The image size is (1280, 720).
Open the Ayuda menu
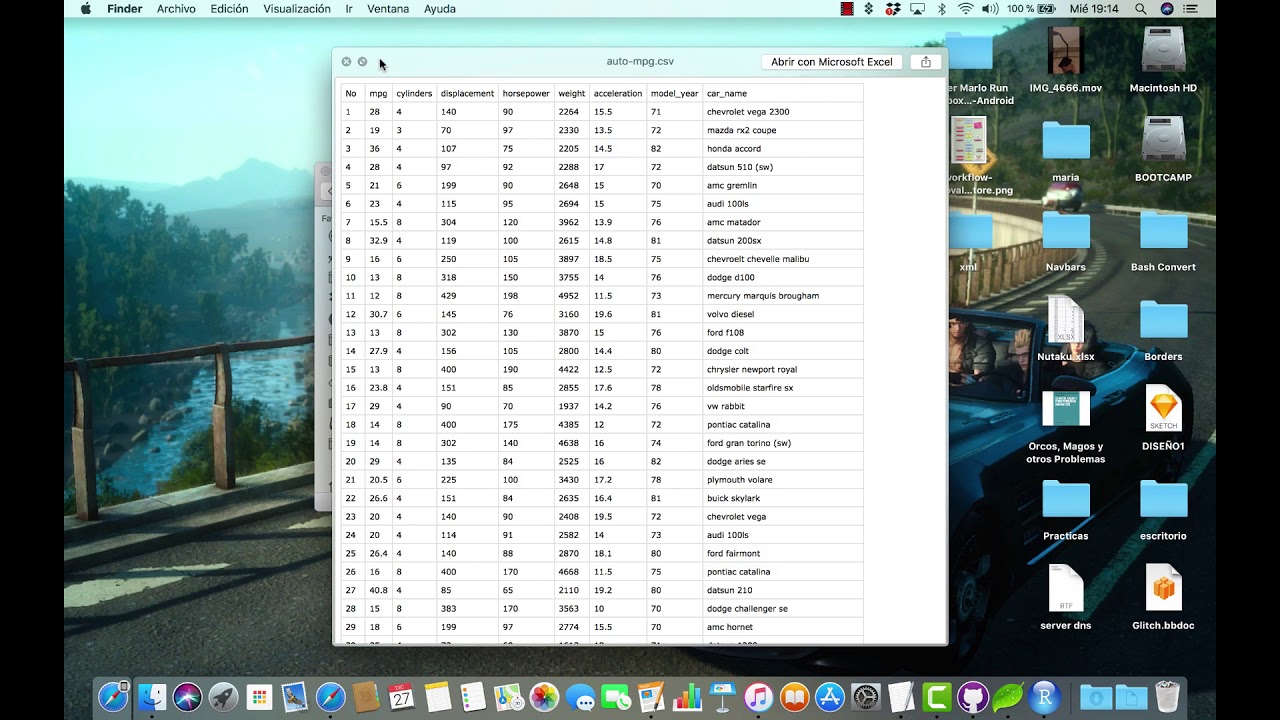pos(440,9)
